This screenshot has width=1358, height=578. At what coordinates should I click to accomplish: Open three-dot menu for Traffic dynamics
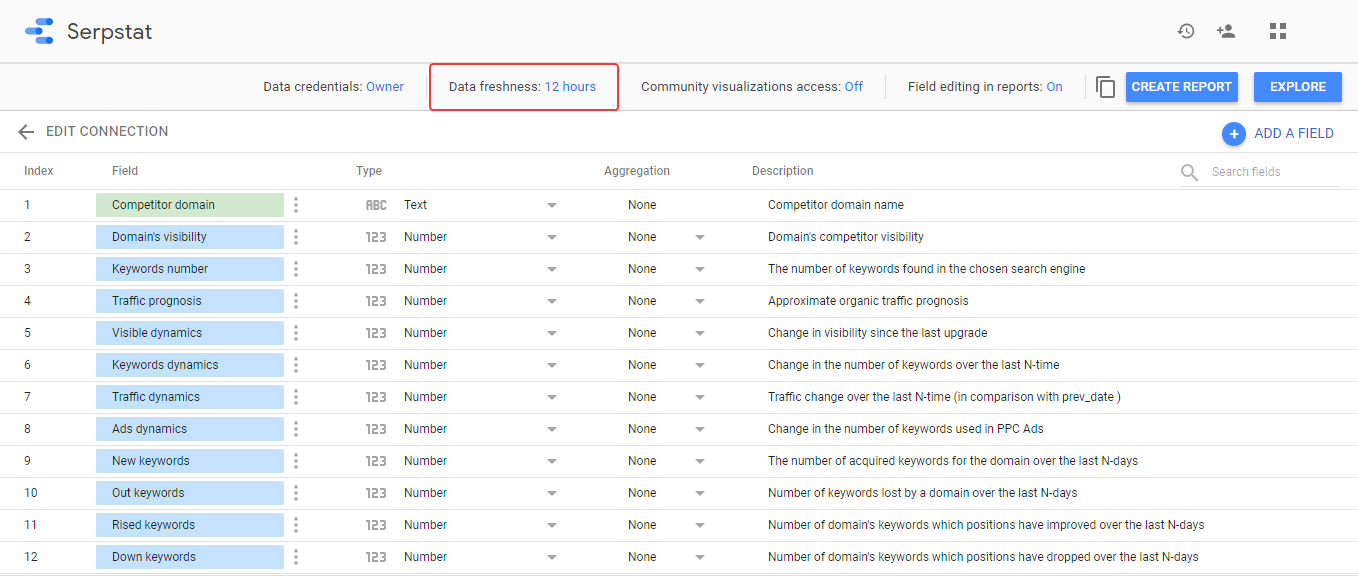[296, 397]
